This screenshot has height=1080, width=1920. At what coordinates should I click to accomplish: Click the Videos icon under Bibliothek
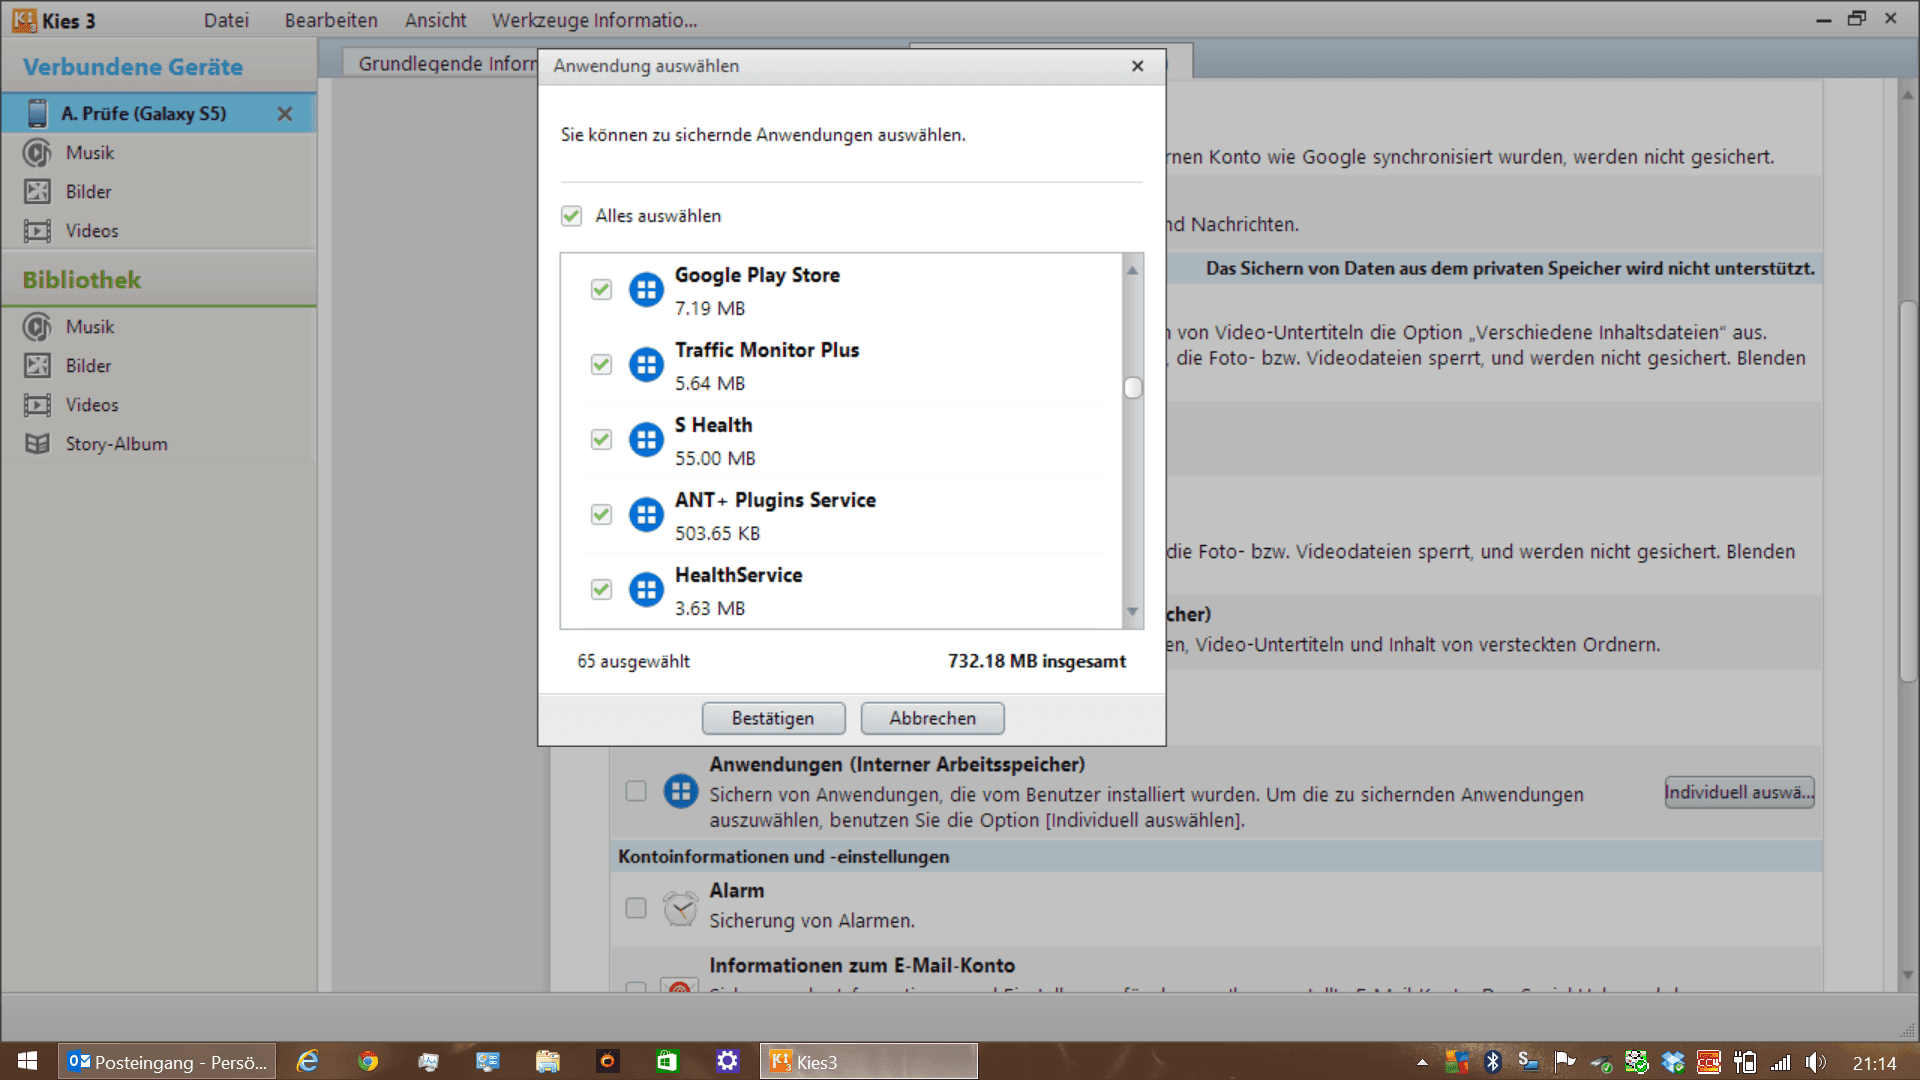37,405
